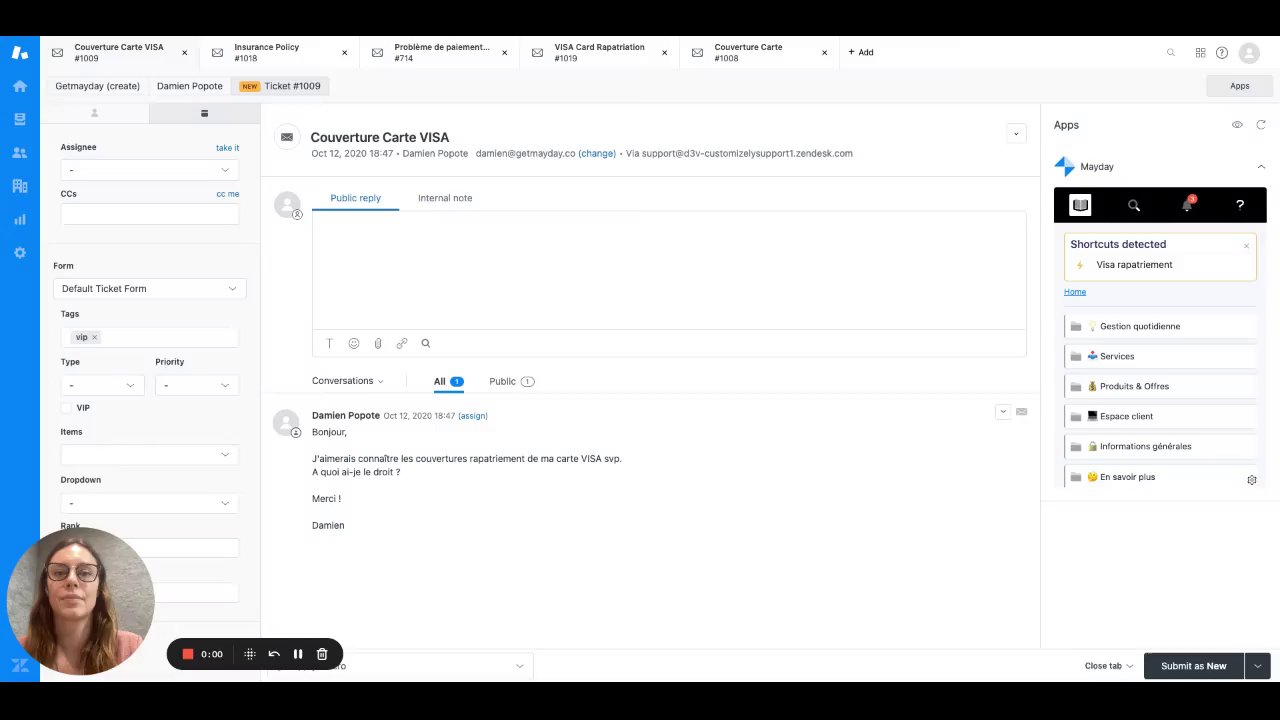Open the Customers icon in sidebar

tap(20, 153)
